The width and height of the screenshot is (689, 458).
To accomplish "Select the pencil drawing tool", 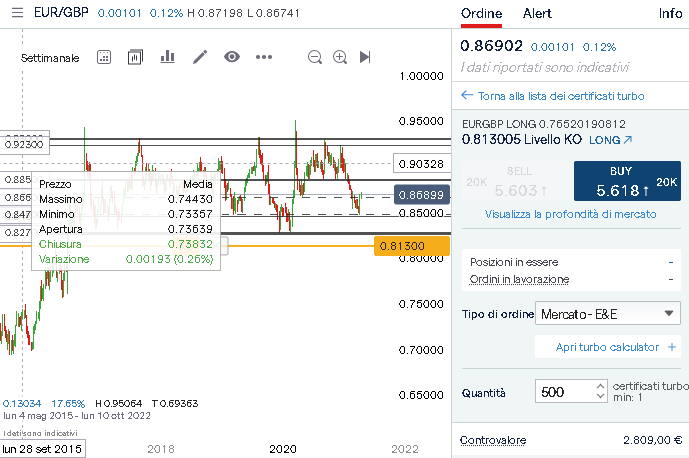I will pyautogui.click(x=200, y=57).
